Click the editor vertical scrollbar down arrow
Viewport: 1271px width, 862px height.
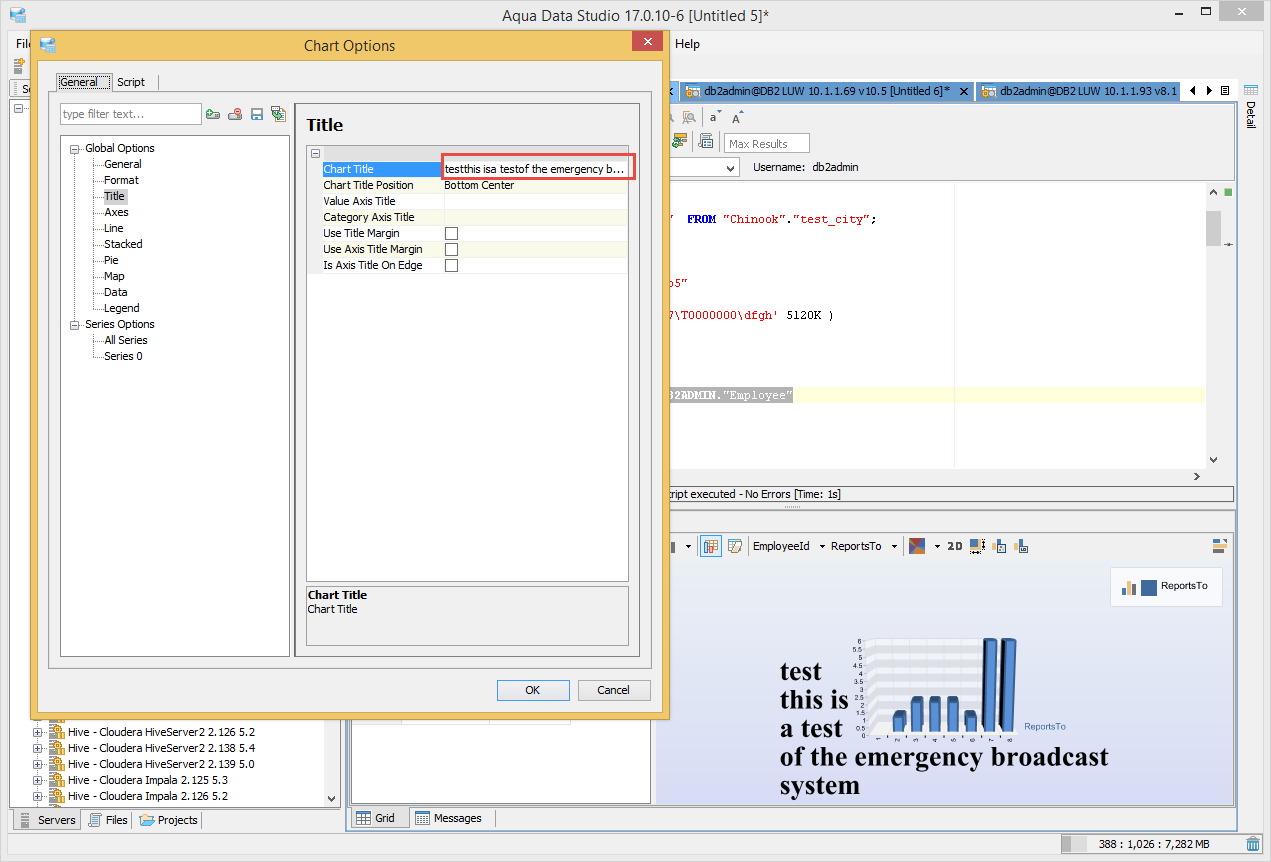coord(1213,459)
